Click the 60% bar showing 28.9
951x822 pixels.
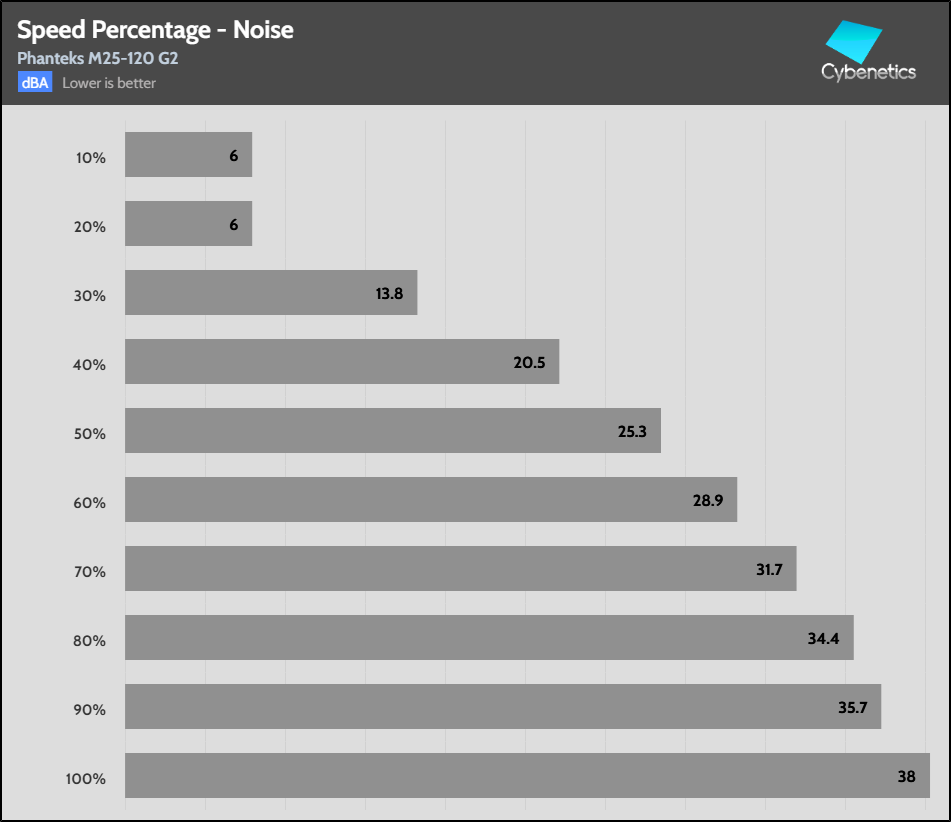coord(430,500)
